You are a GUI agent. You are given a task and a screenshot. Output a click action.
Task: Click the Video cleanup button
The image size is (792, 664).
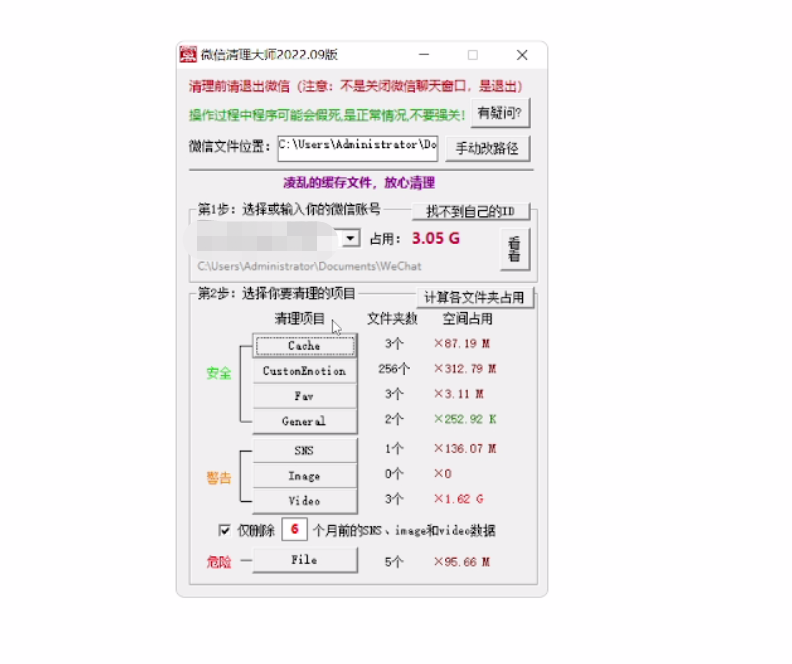tap(305, 500)
